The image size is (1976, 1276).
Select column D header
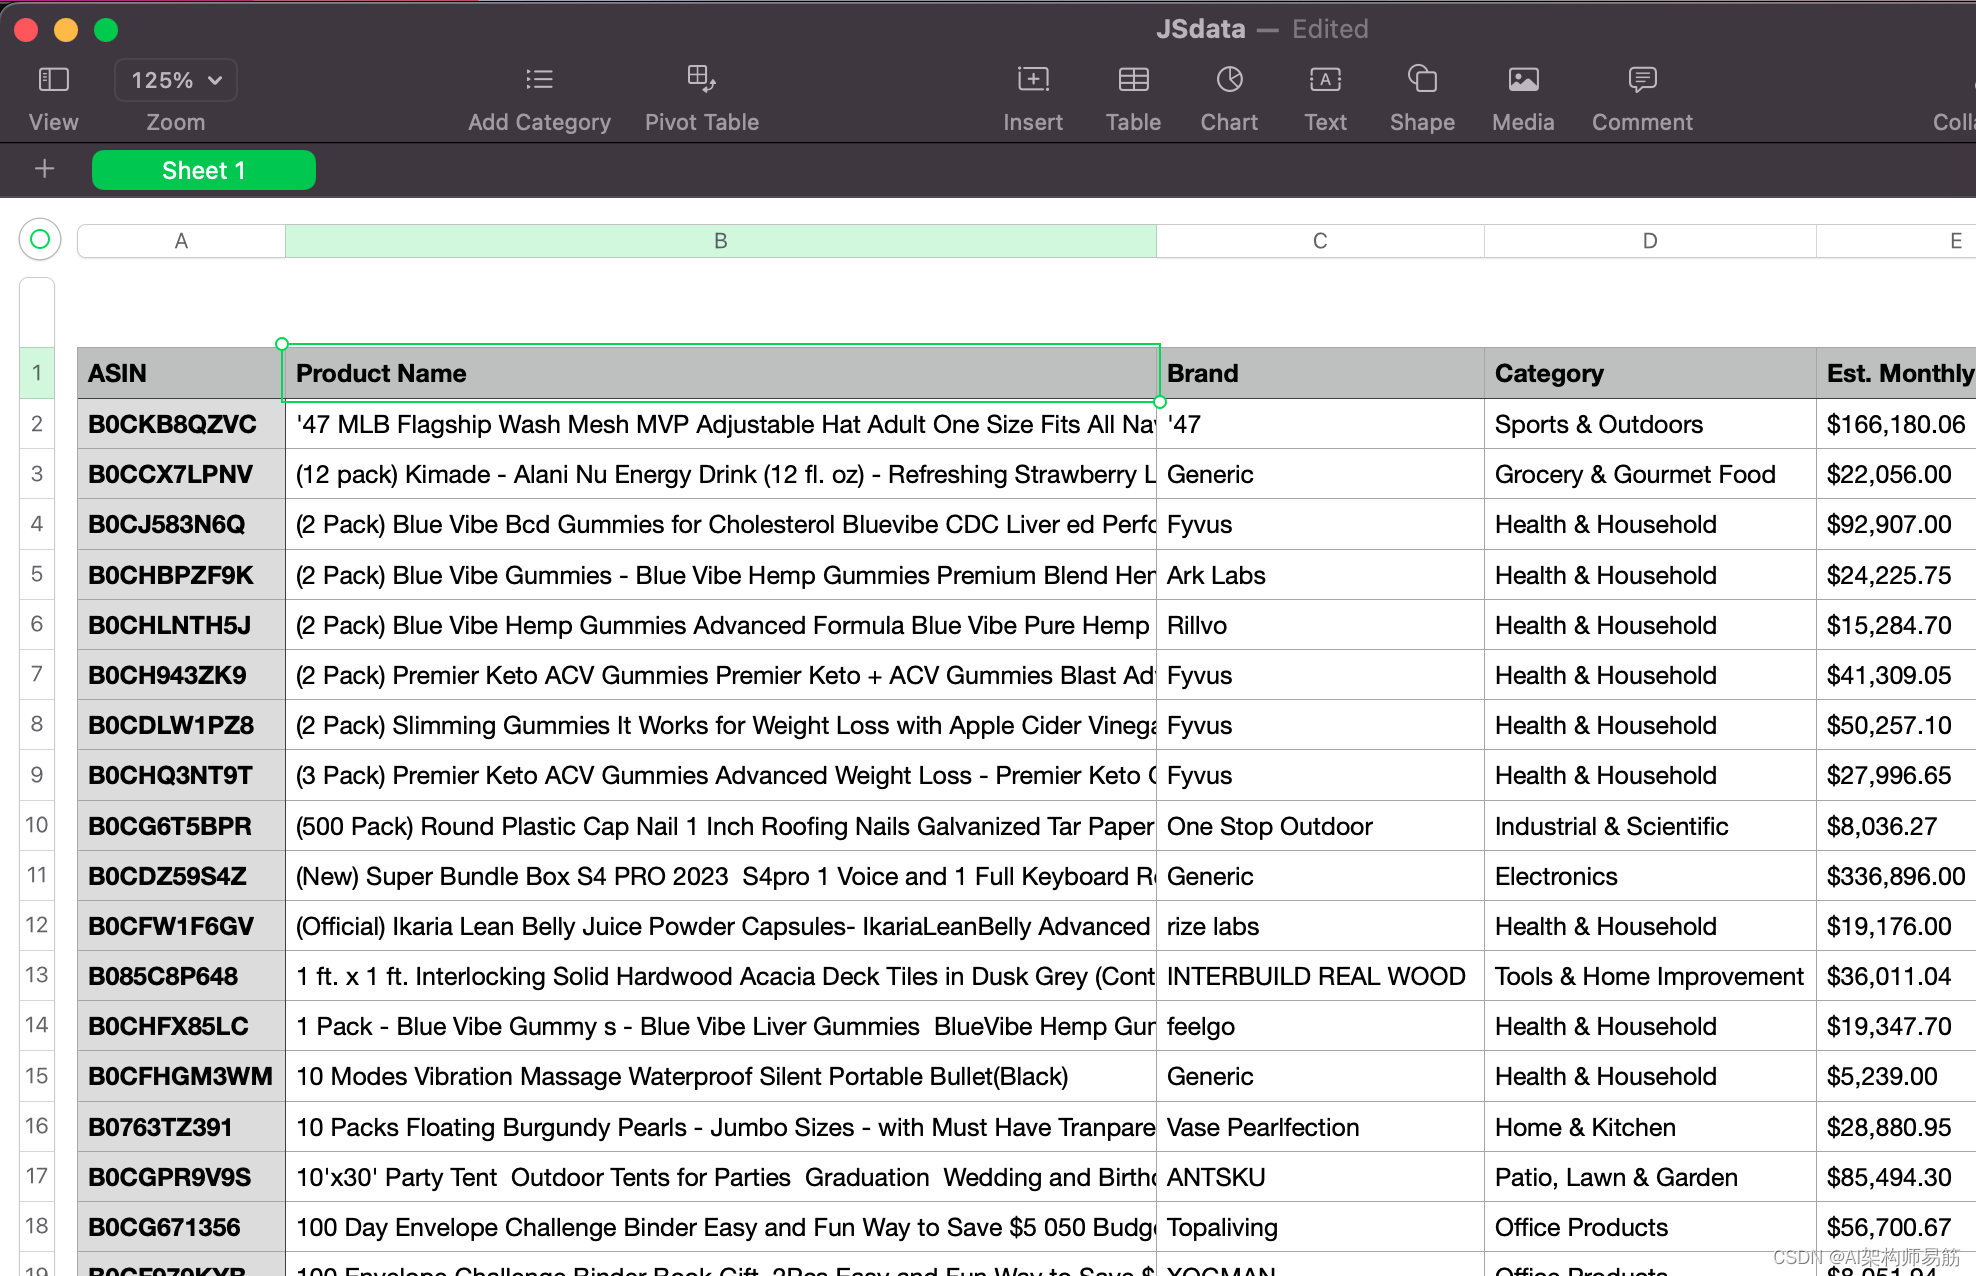(1650, 241)
